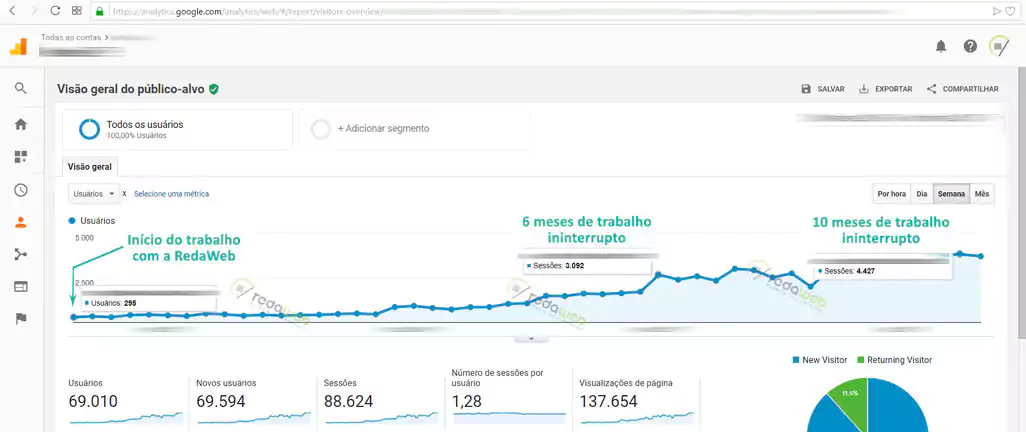This screenshot has width=1026, height=432.
Task: Open the Customization dashboards sidebar icon
Action: [x=20, y=157]
